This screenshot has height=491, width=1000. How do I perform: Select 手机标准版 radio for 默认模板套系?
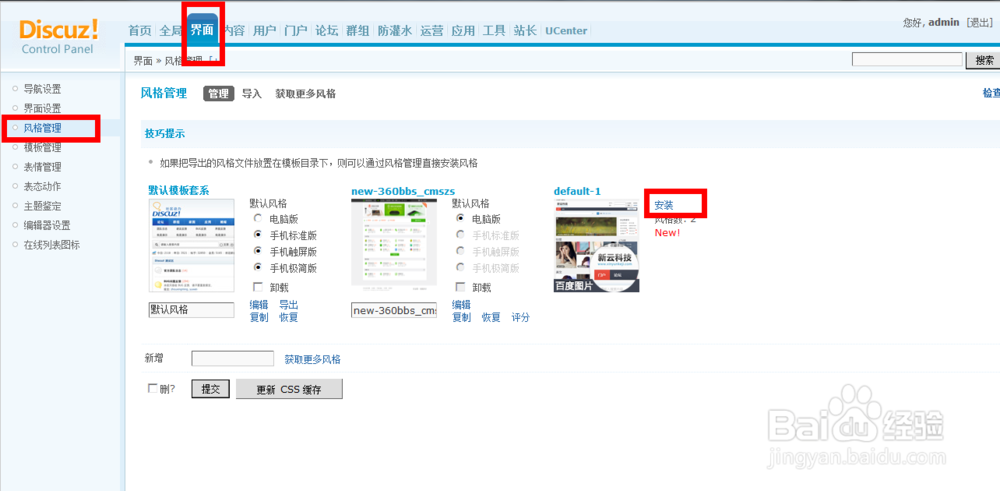tap(258, 235)
